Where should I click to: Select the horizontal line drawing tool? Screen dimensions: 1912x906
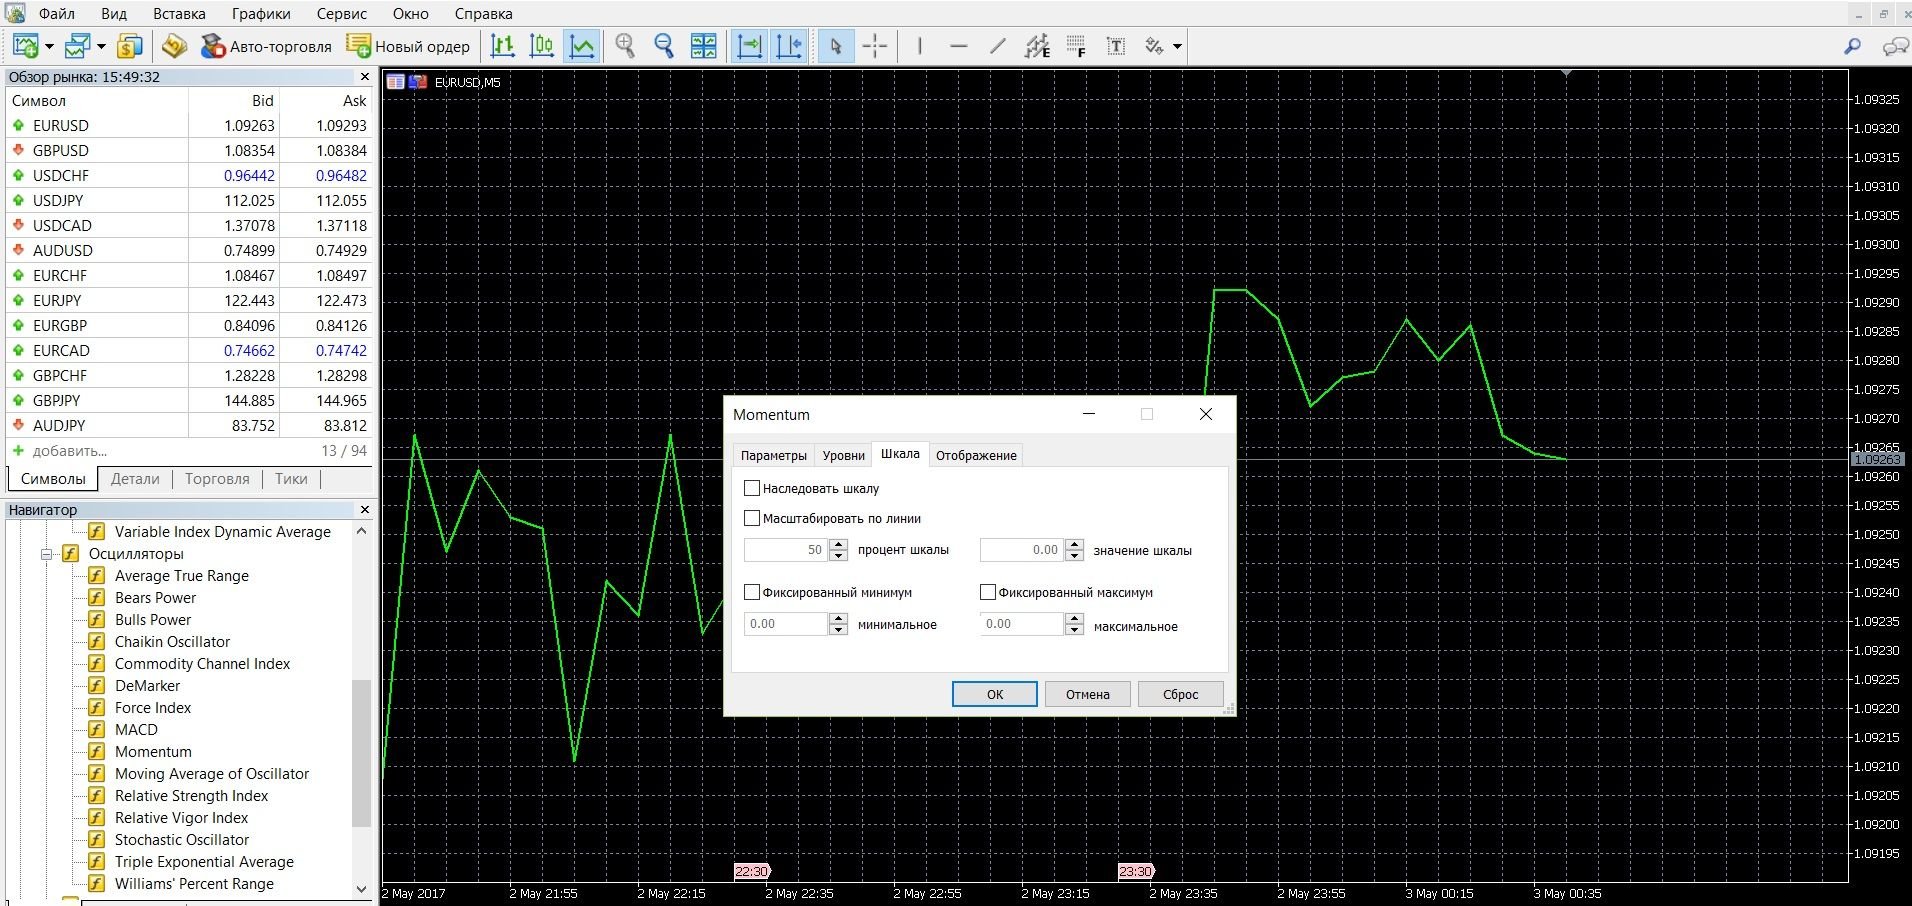click(958, 46)
